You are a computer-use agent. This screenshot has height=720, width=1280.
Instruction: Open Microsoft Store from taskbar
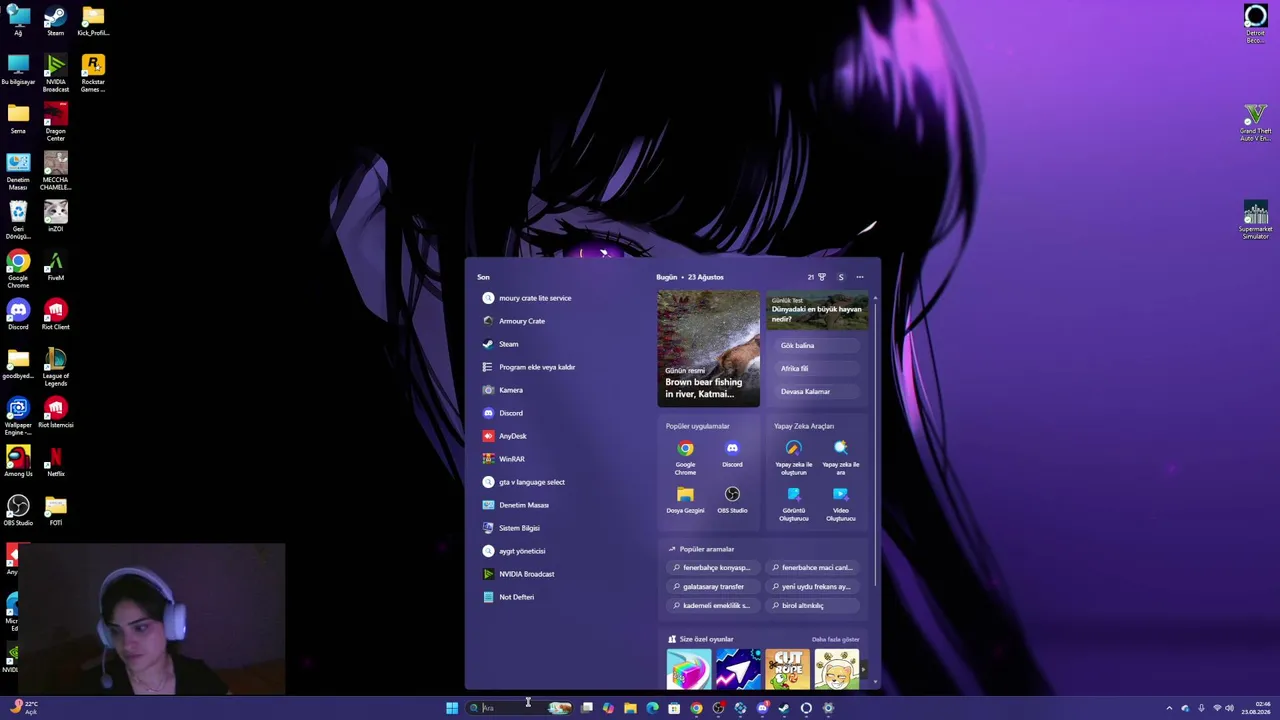click(x=674, y=708)
